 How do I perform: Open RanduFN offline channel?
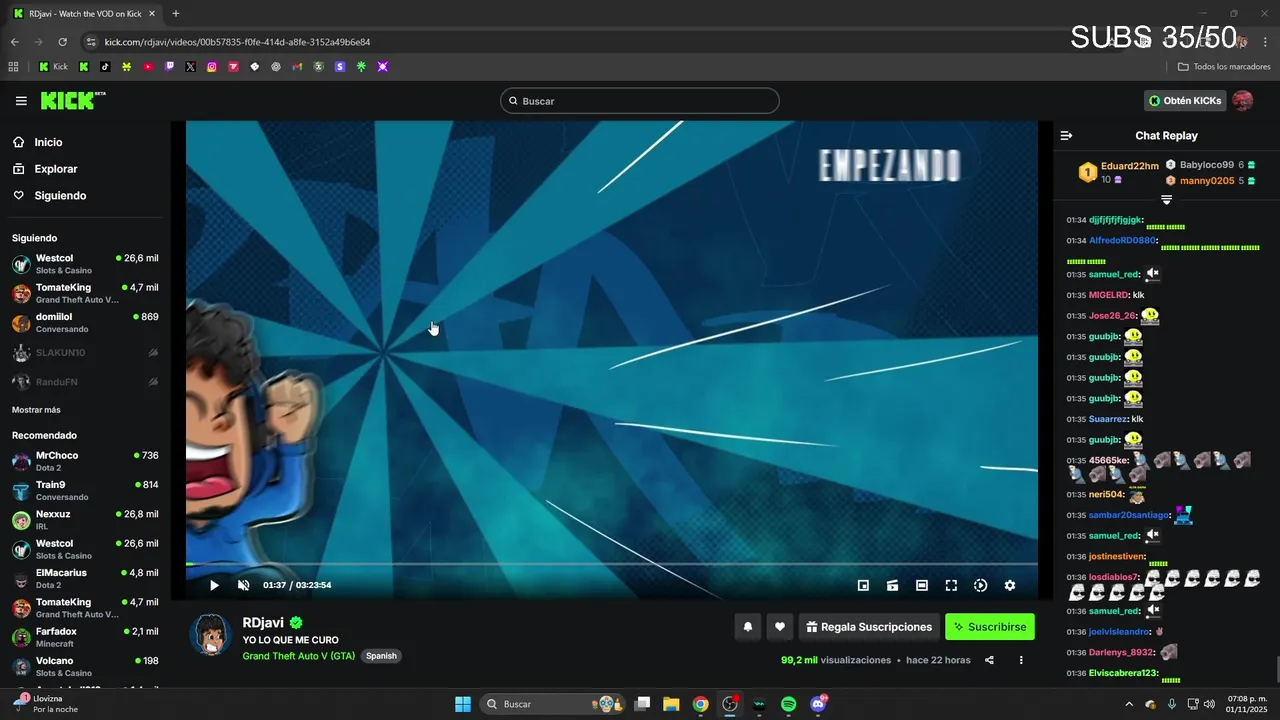tap(85, 382)
